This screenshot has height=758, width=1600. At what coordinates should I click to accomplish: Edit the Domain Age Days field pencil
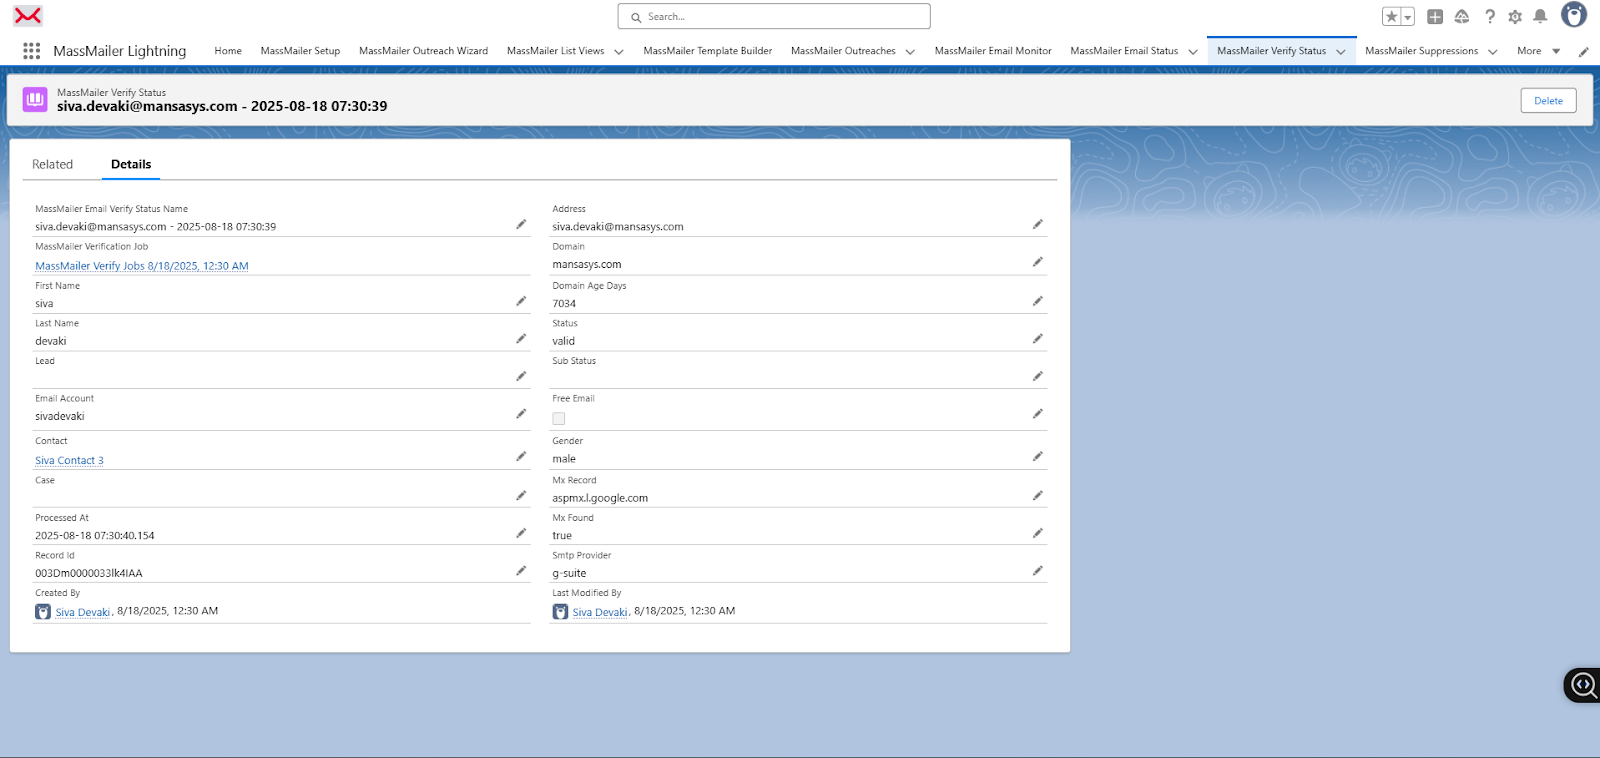(1038, 301)
